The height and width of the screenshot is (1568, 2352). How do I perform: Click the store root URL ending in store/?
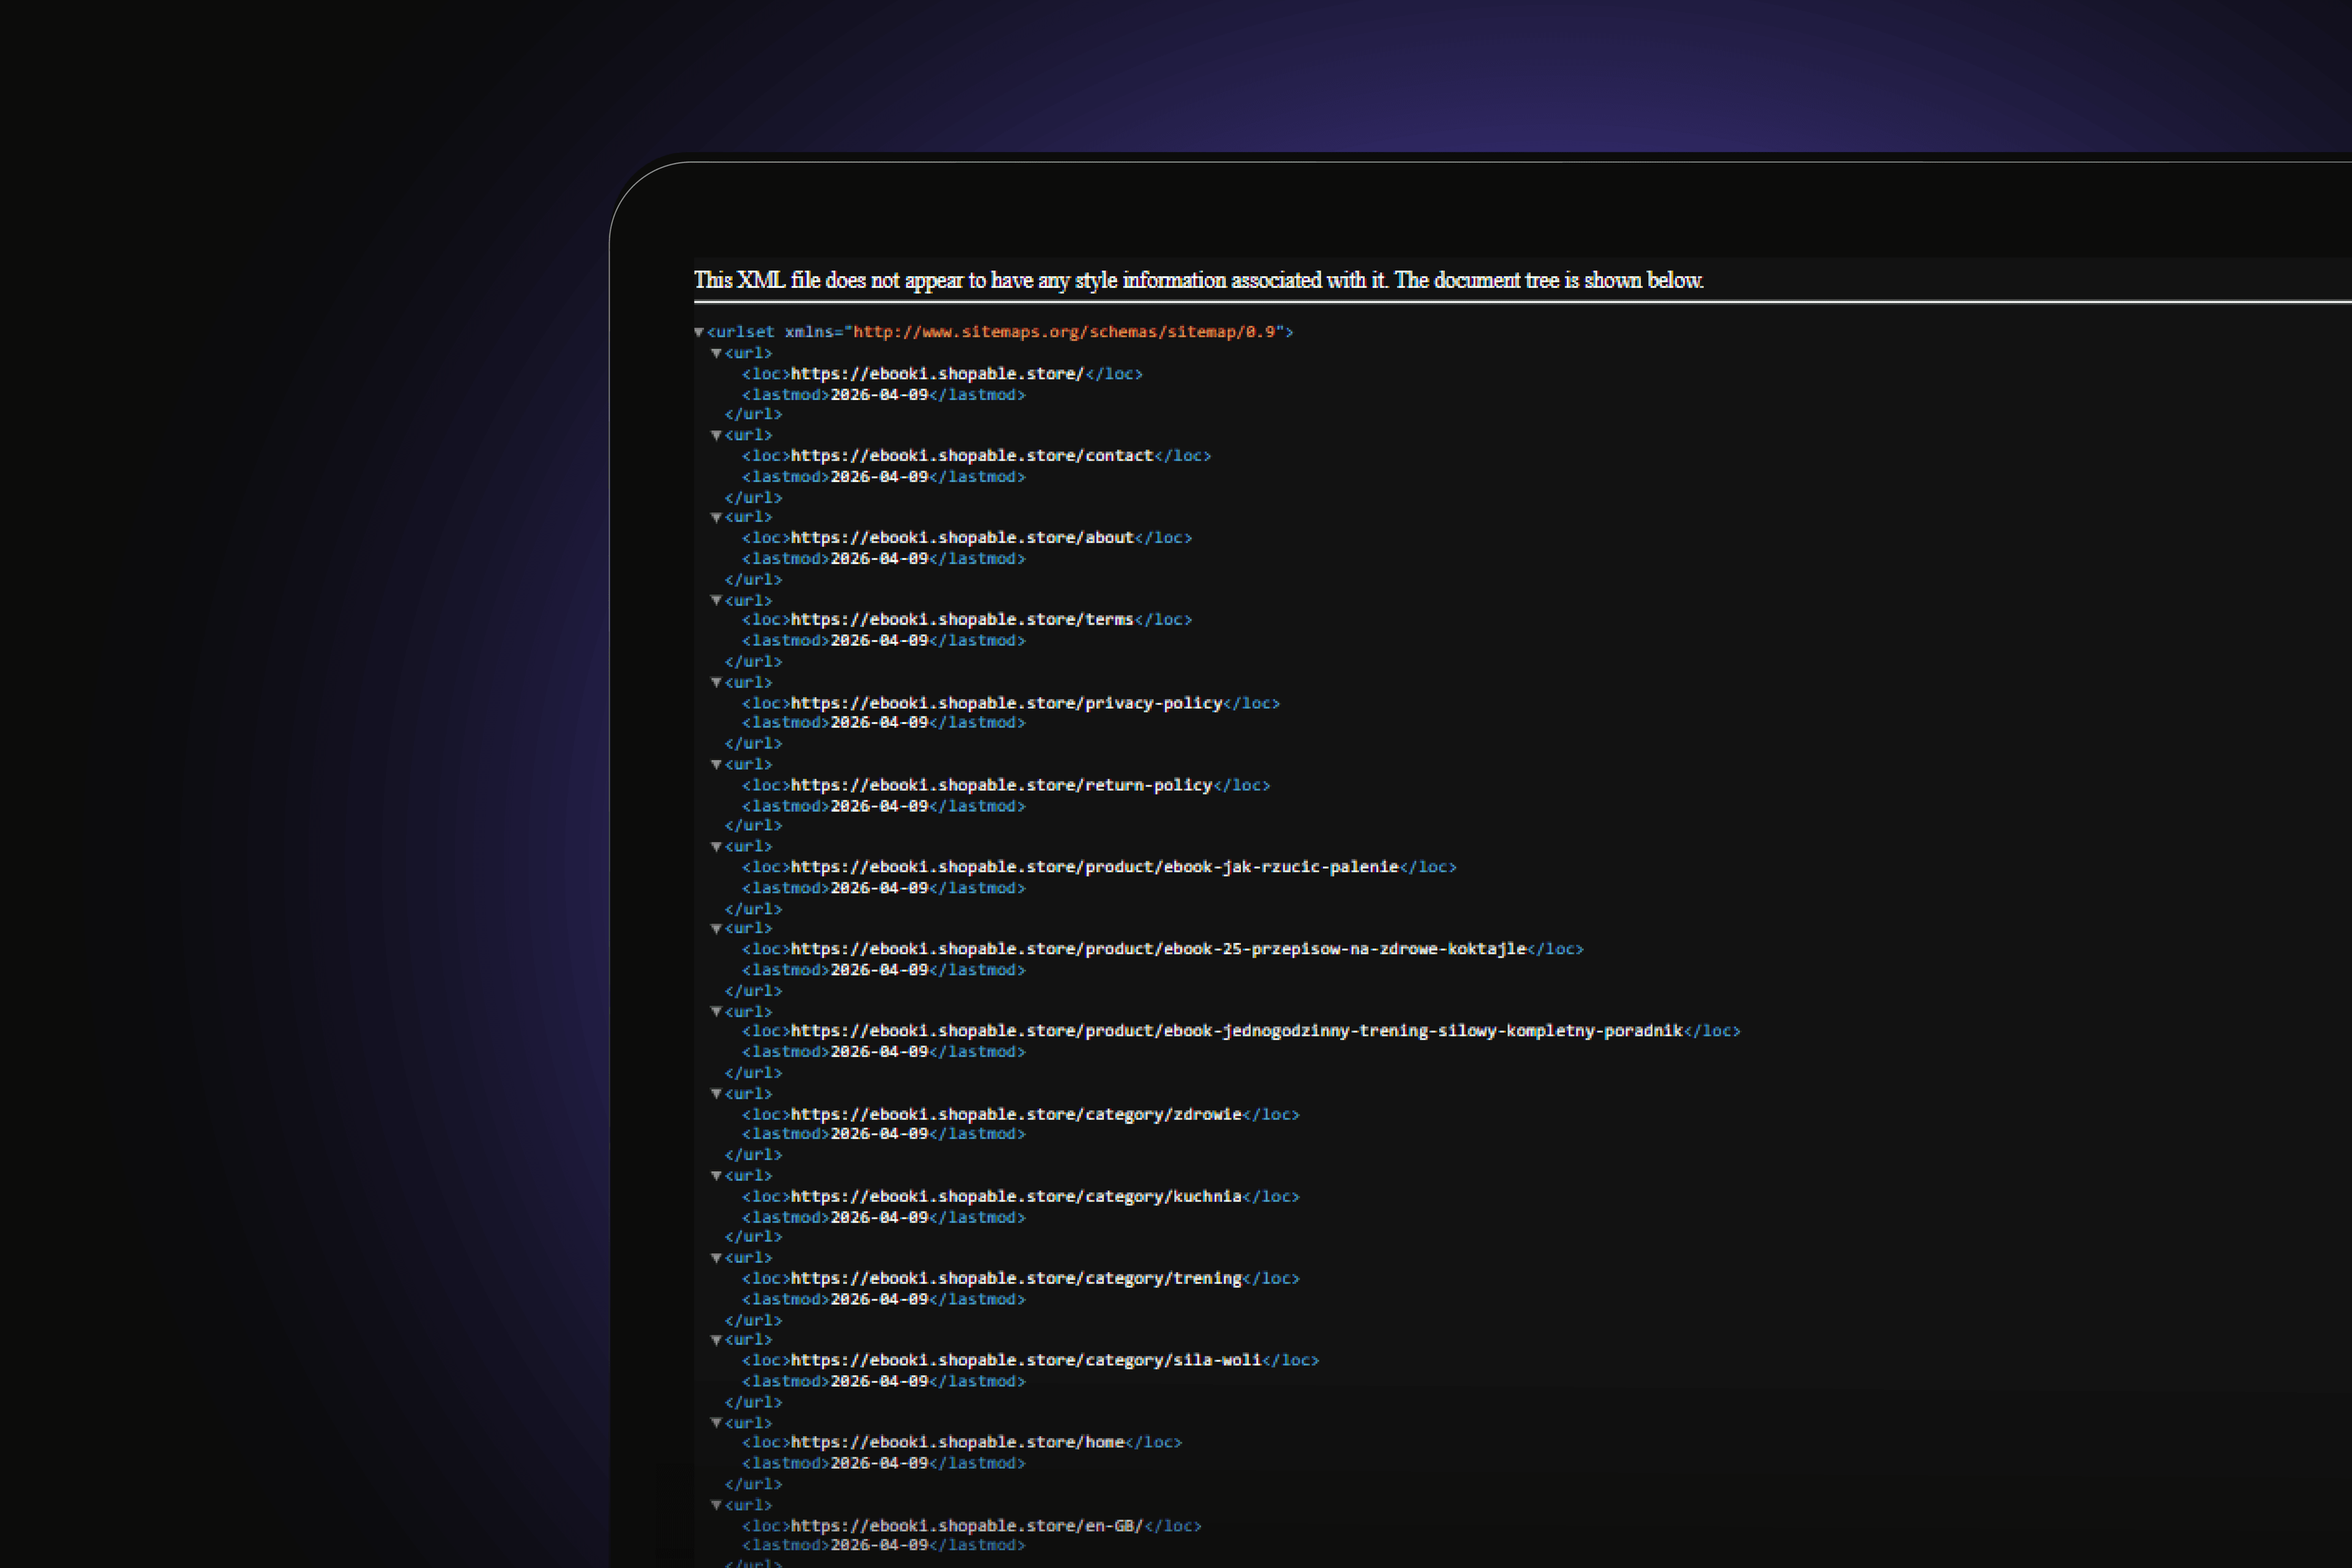tap(937, 374)
